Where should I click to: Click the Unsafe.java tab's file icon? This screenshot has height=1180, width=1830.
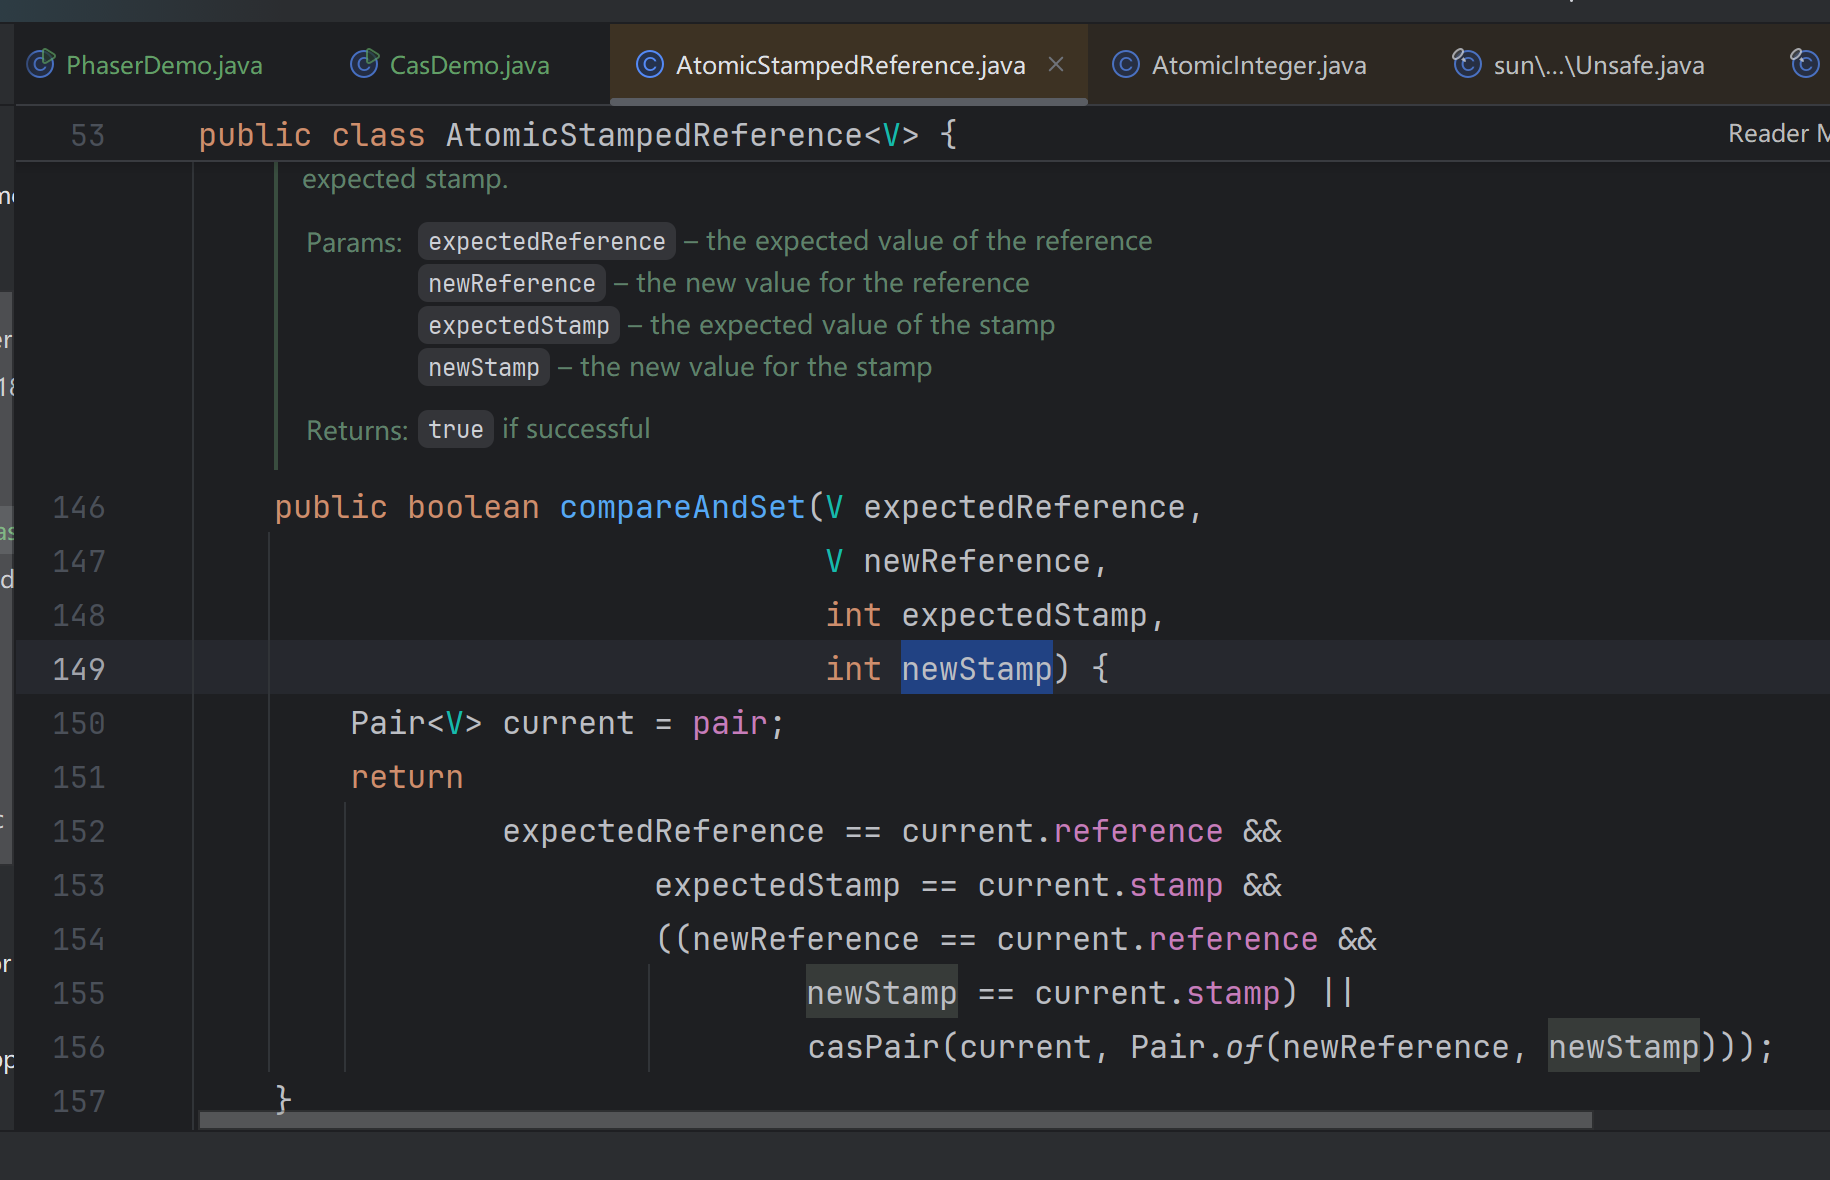tap(1466, 64)
